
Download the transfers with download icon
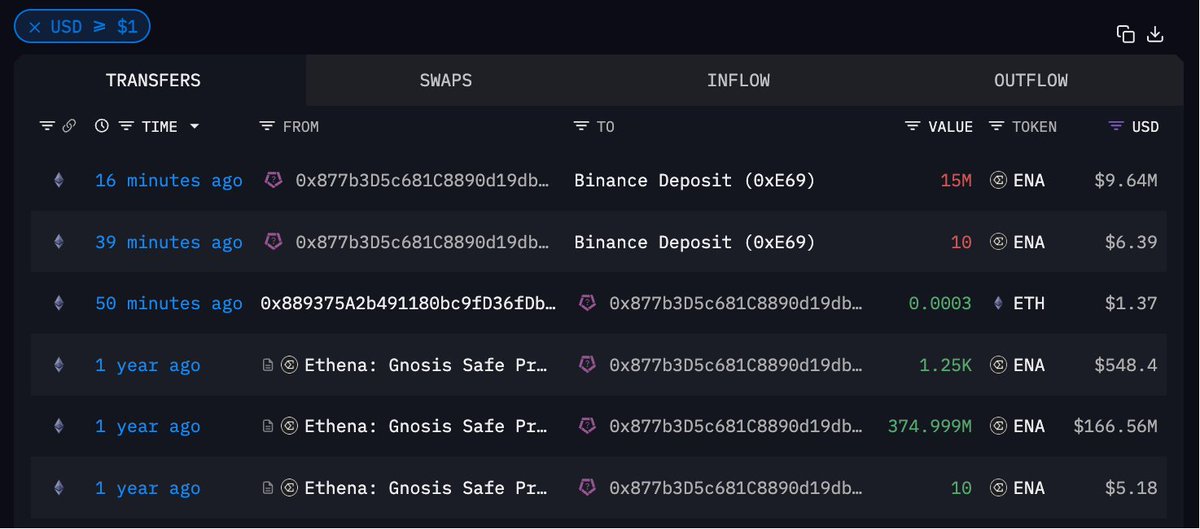tap(1155, 34)
